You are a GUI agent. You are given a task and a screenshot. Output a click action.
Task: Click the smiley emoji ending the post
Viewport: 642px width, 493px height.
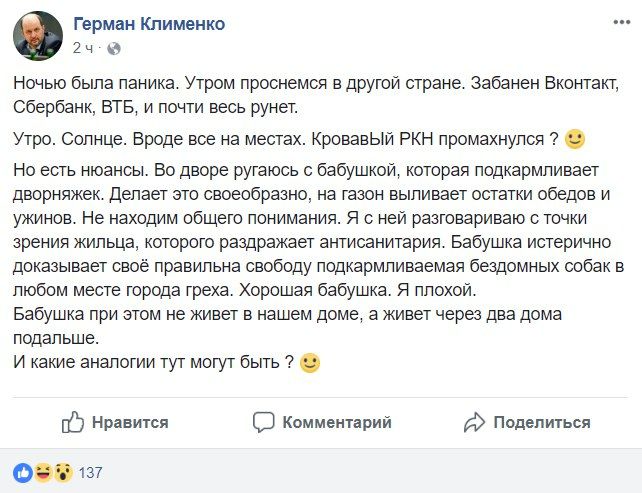[310, 363]
